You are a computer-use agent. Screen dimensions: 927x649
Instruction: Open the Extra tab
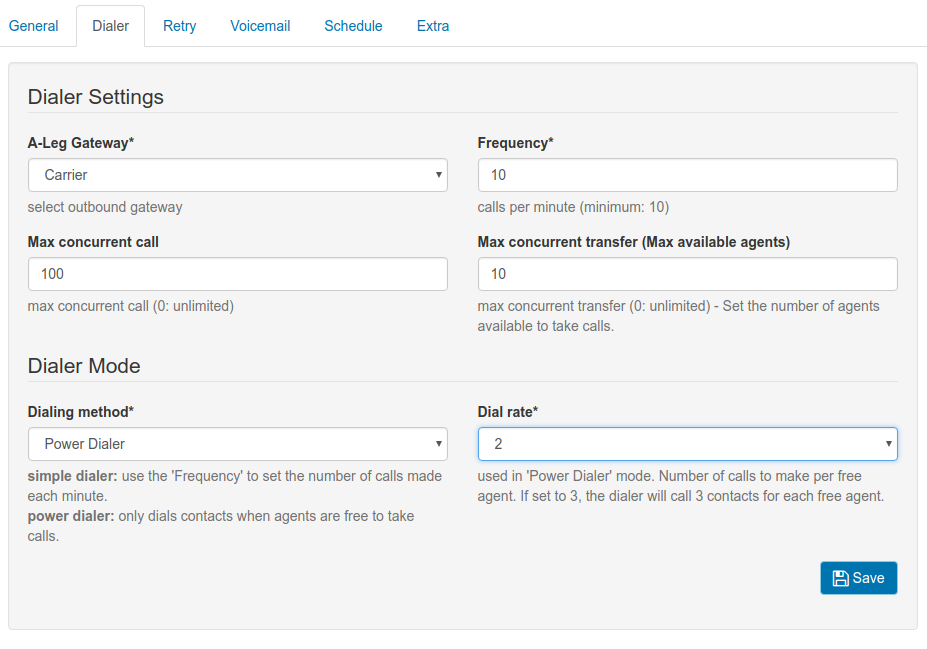click(433, 26)
